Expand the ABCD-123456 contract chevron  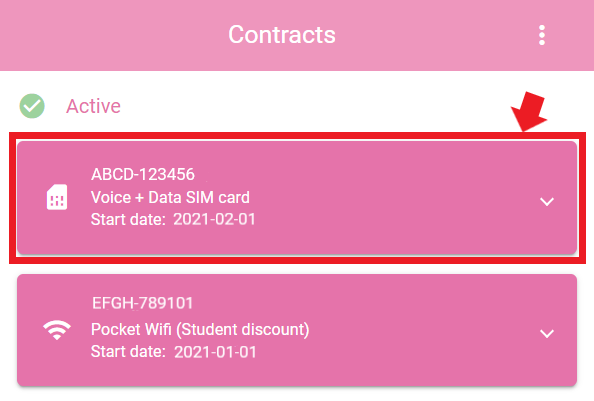coord(547,201)
